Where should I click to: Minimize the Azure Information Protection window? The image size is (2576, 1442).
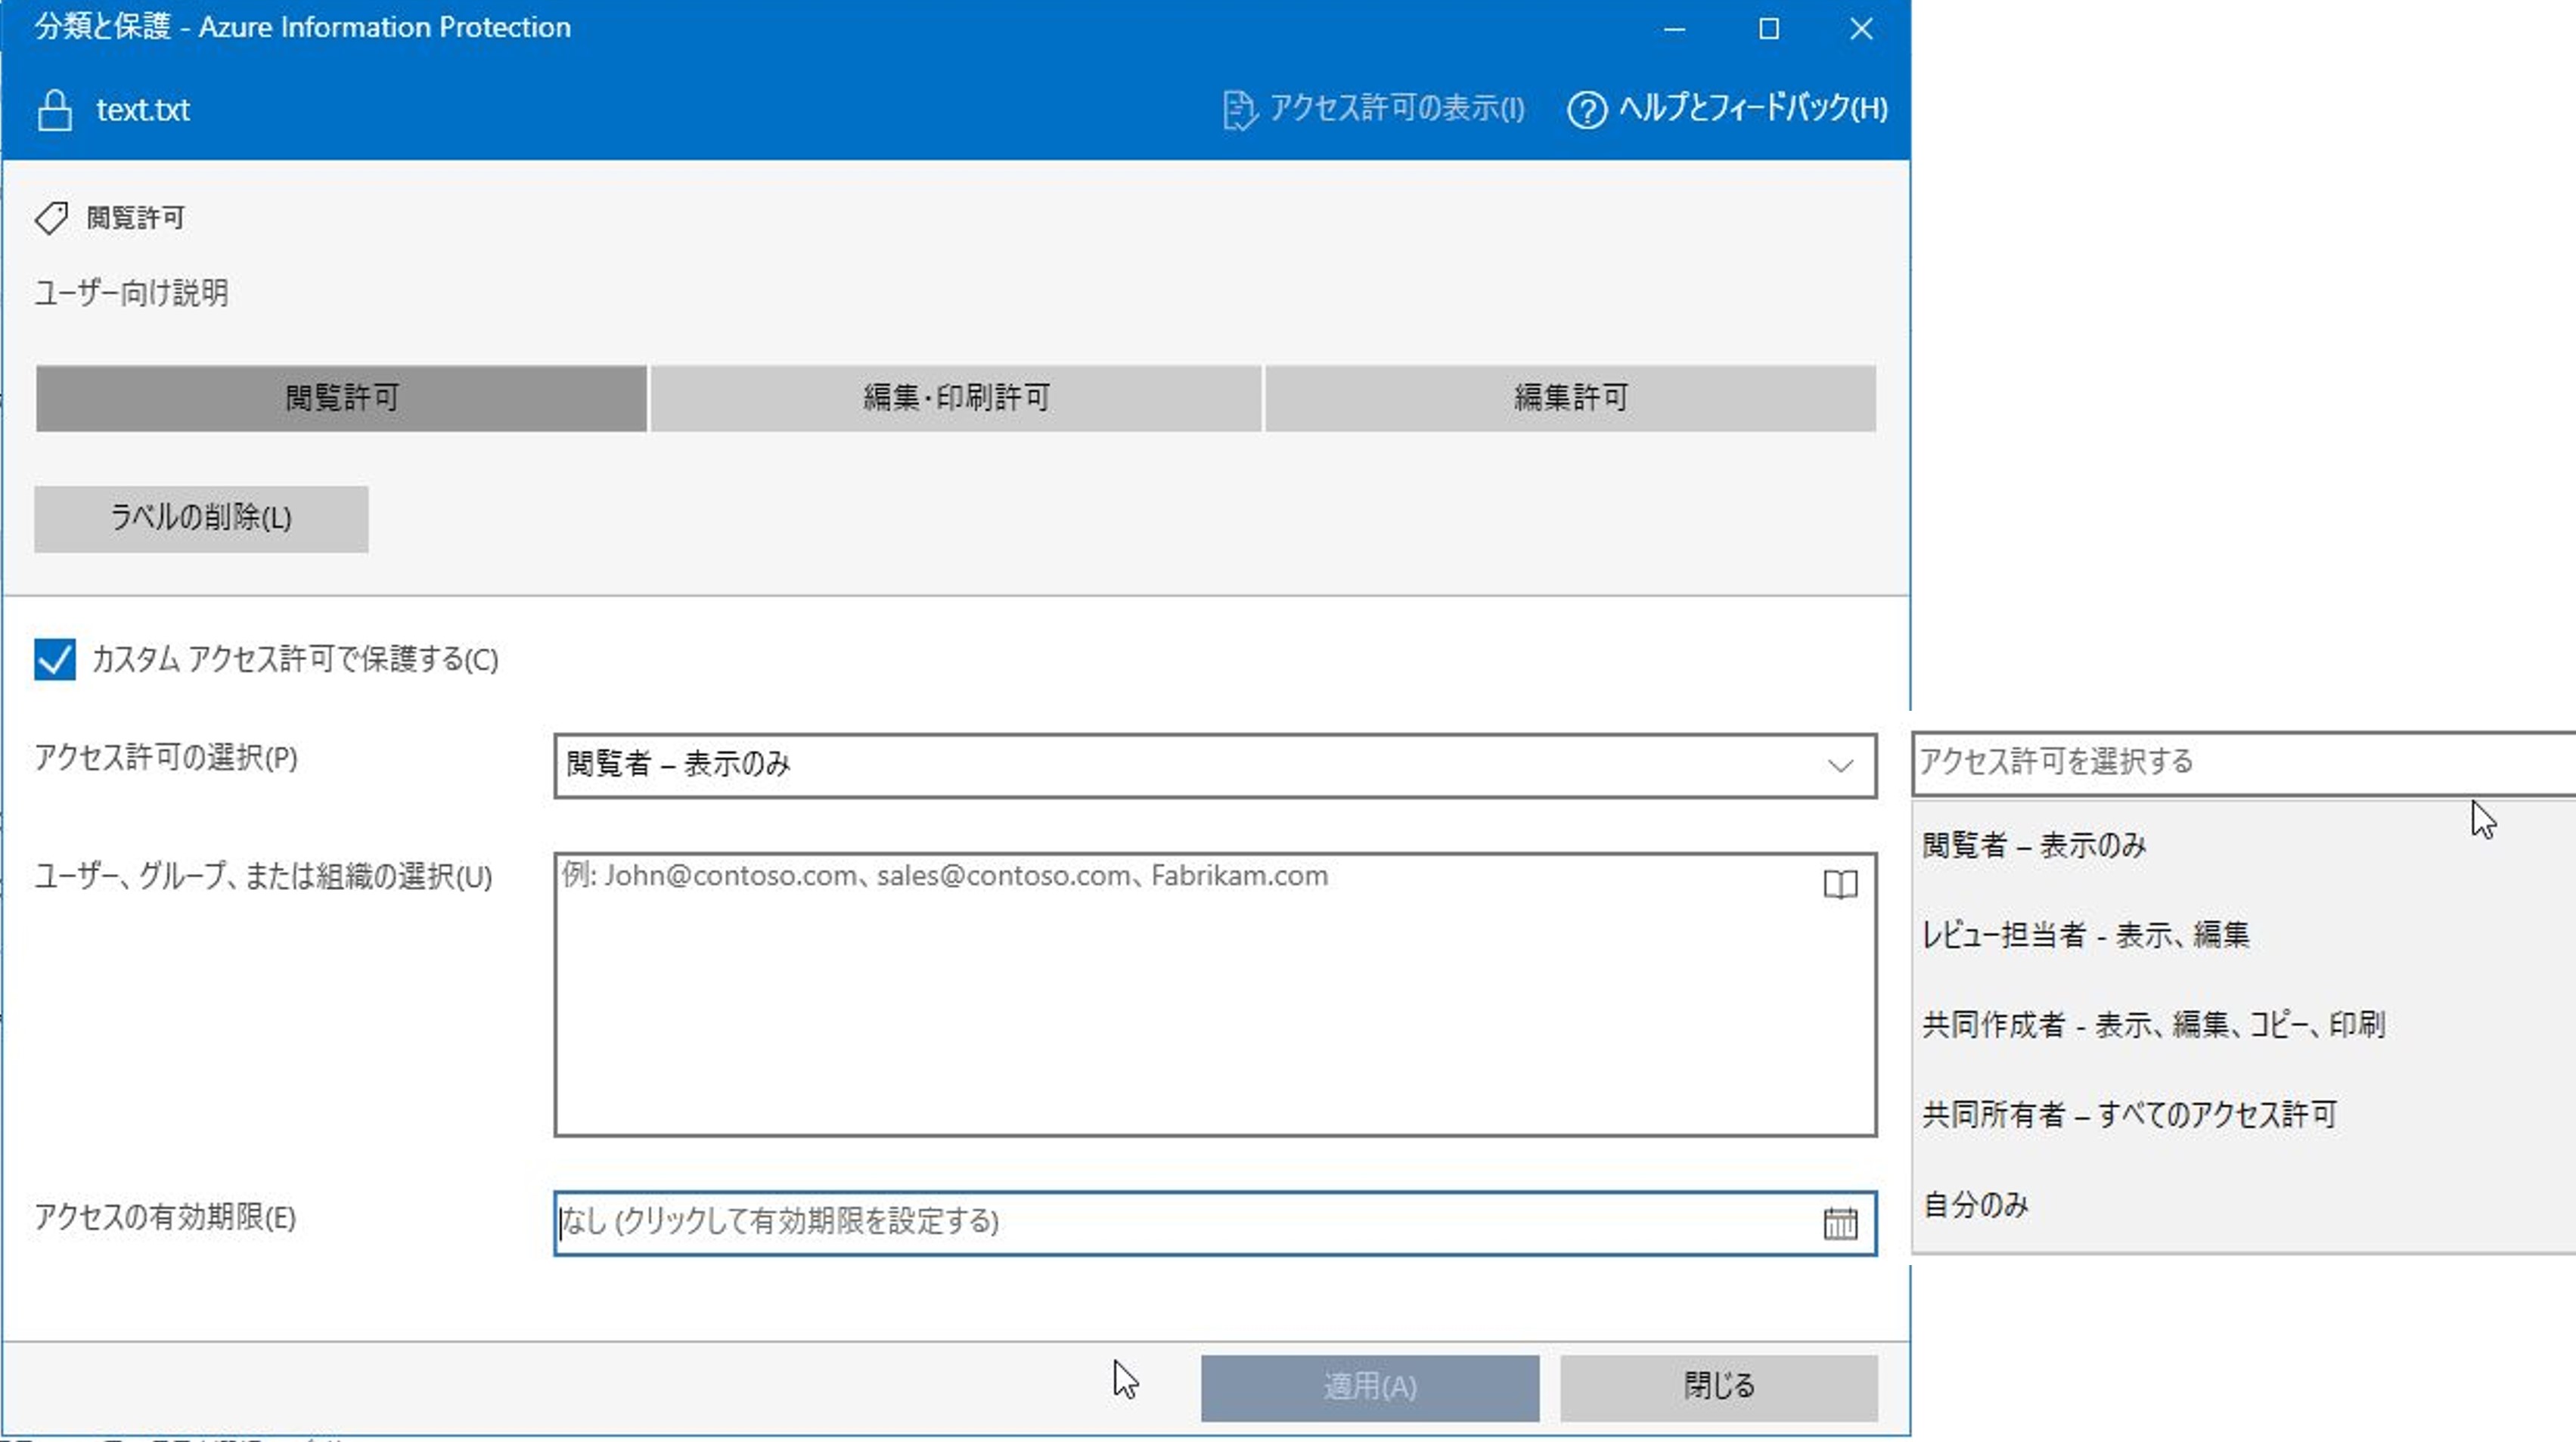point(1675,29)
